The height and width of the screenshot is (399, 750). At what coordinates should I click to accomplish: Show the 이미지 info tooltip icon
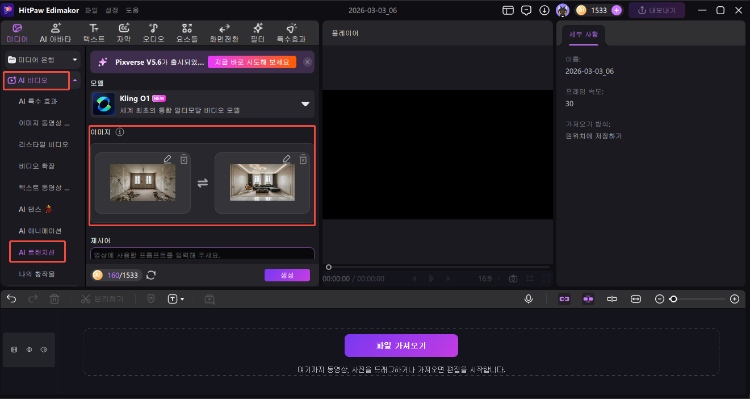click(x=120, y=132)
